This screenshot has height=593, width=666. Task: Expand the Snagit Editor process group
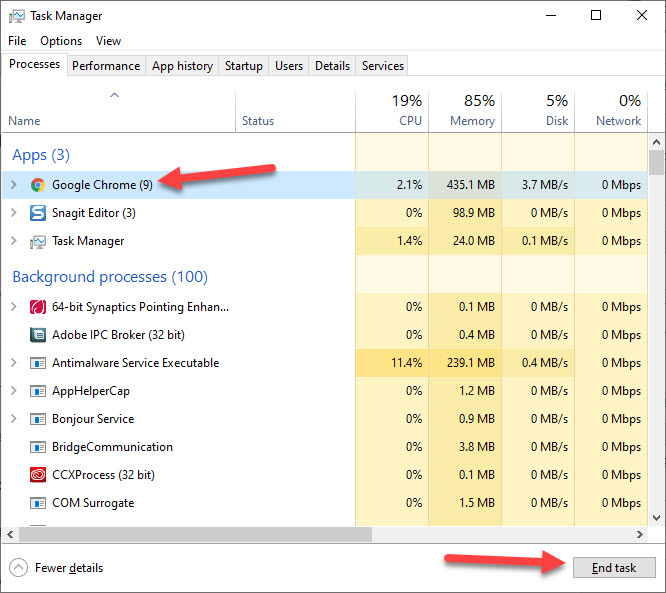pos(14,213)
